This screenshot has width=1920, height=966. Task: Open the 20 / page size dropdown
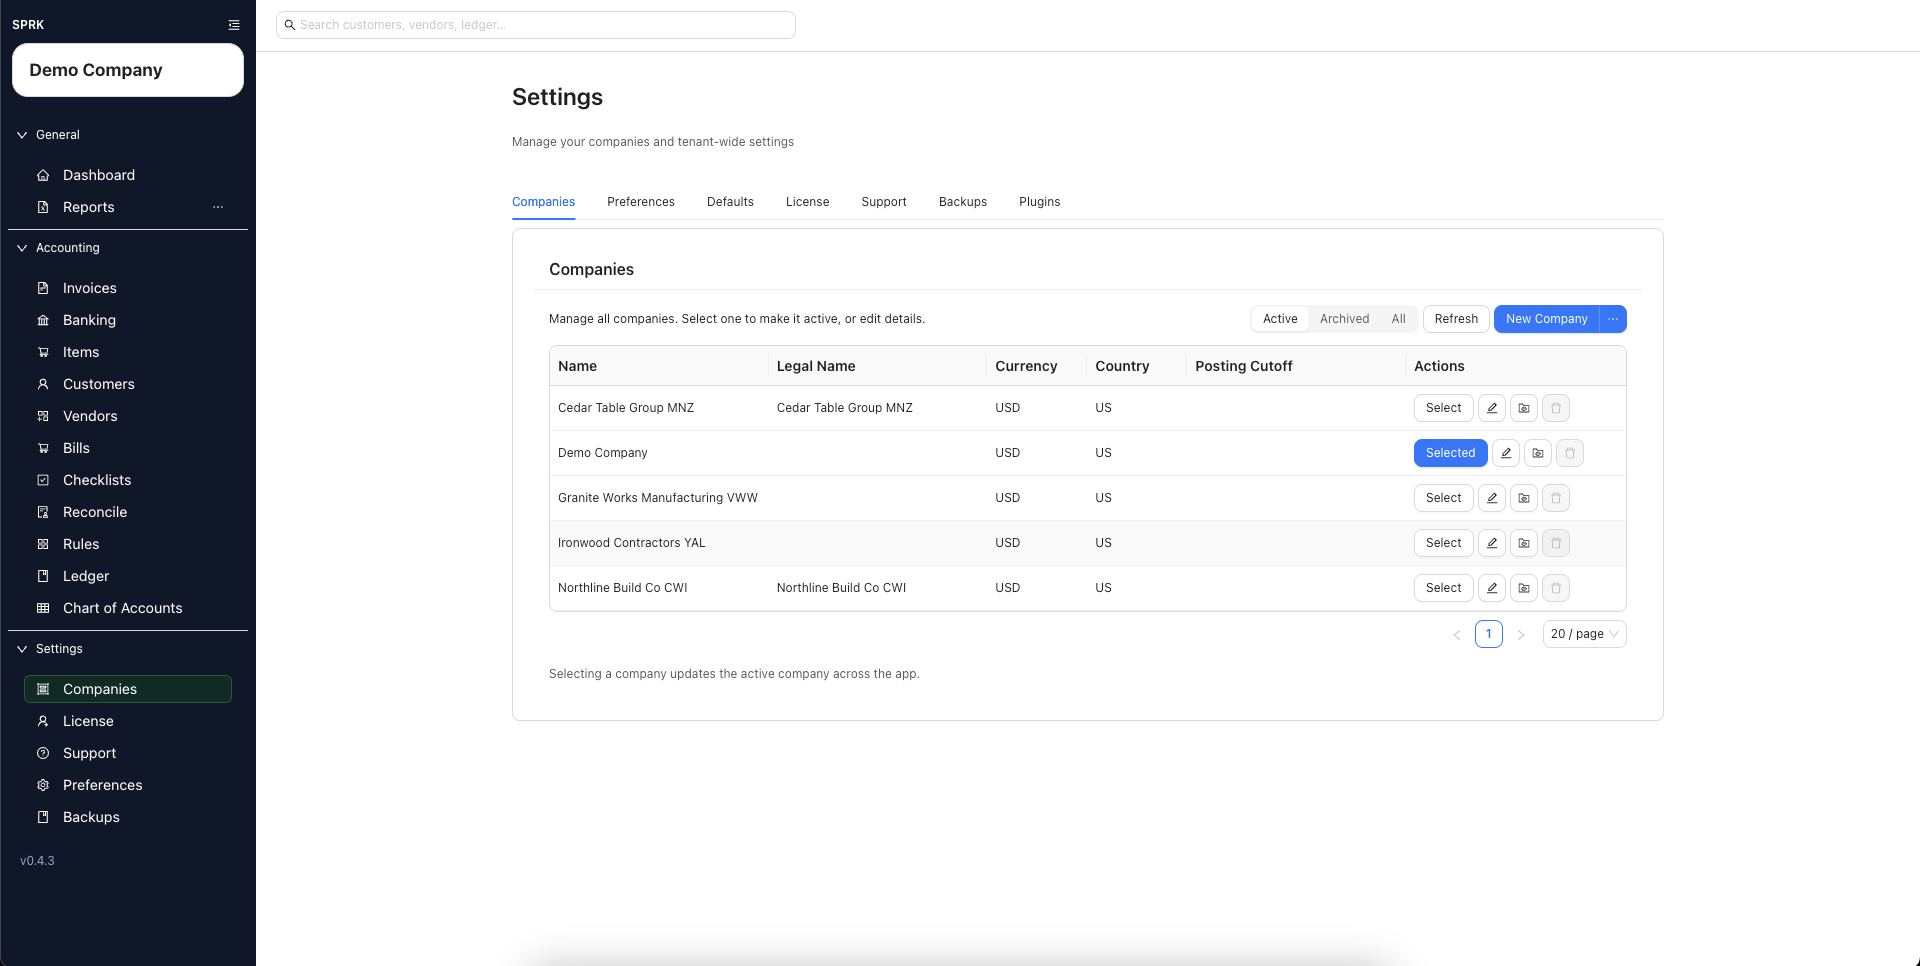coord(1584,634)
